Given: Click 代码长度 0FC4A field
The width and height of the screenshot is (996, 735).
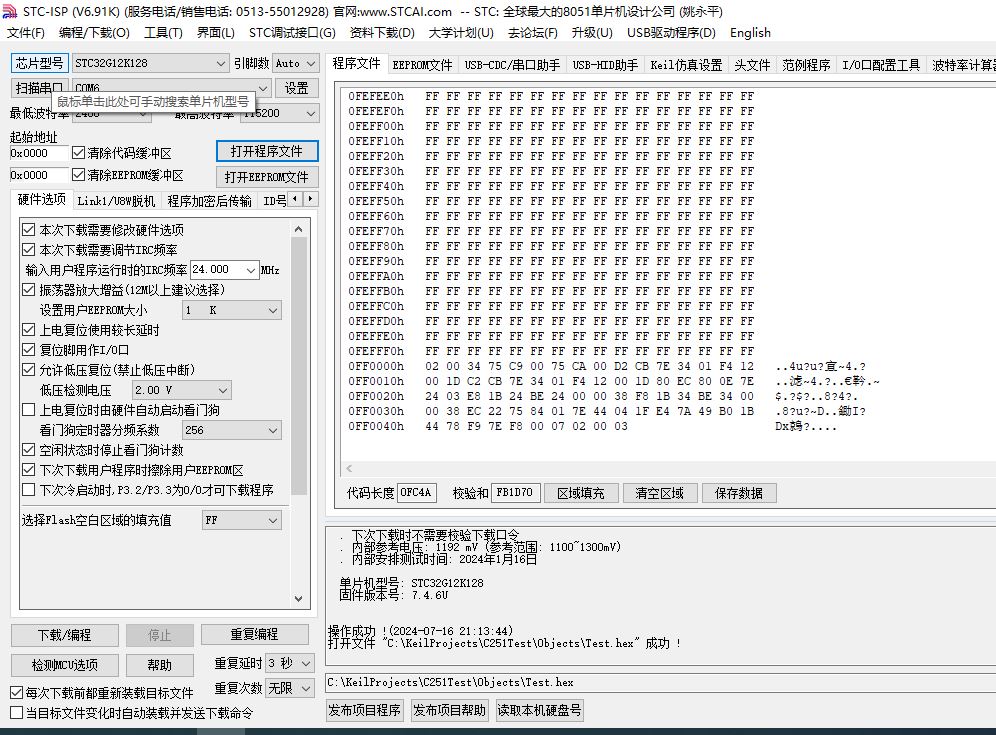Looking at the screenshot, I should [417, 492].
